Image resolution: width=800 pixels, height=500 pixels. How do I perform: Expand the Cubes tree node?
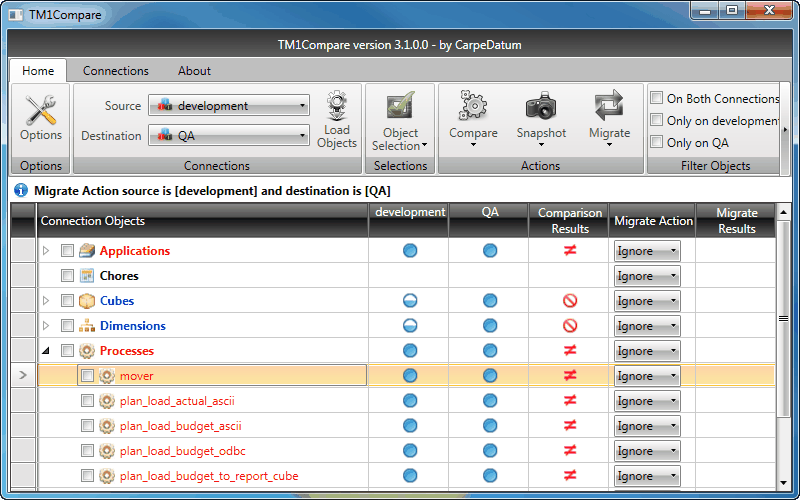pos(46,301)
